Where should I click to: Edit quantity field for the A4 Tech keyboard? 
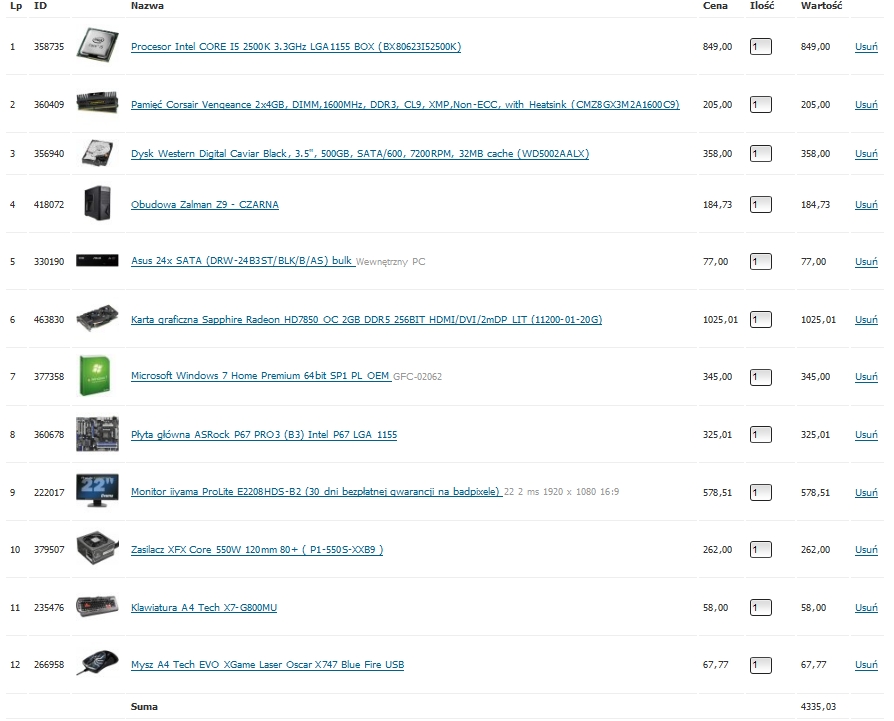pos(761,608)
